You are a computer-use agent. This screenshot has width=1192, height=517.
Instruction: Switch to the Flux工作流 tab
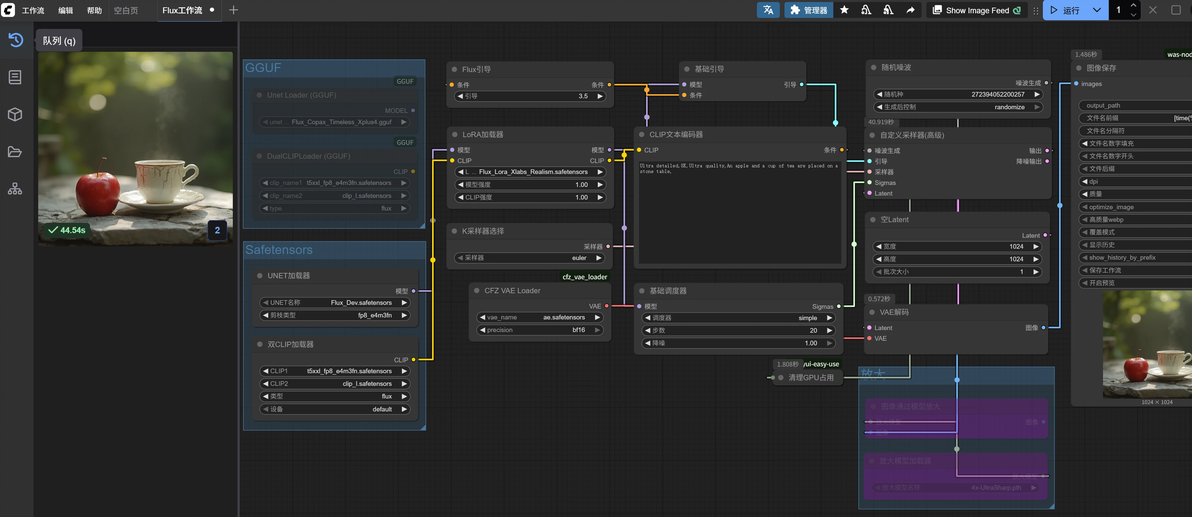(181, 11)
